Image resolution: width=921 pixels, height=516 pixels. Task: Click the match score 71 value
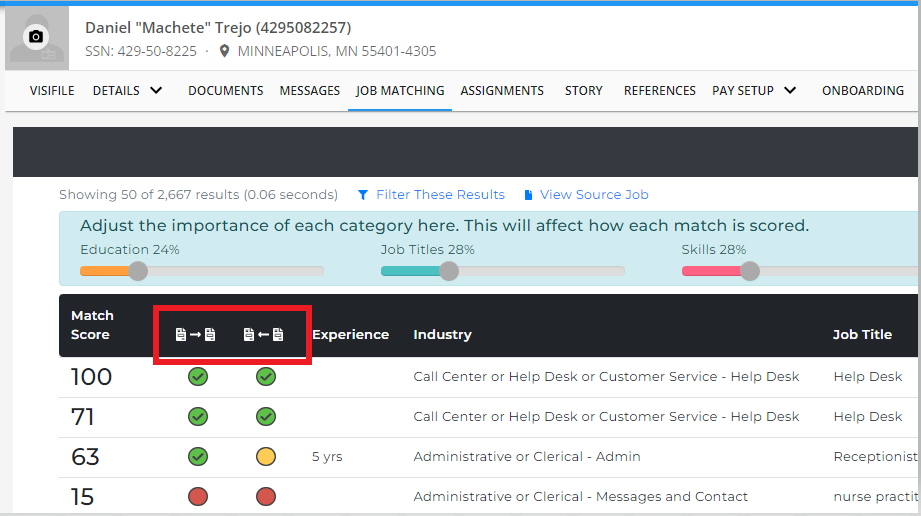tap(83, 417)
